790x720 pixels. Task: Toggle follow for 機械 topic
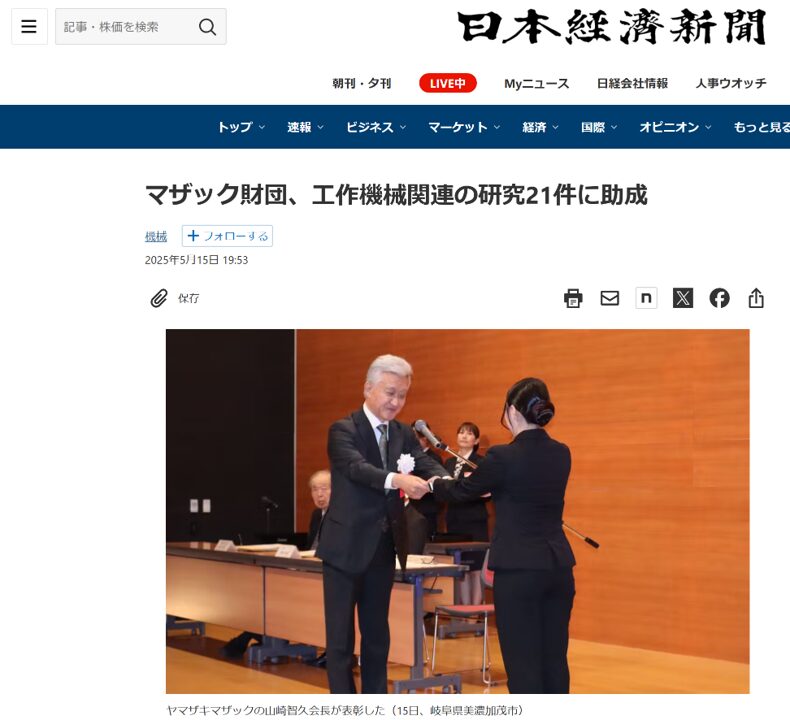point(227,236)
